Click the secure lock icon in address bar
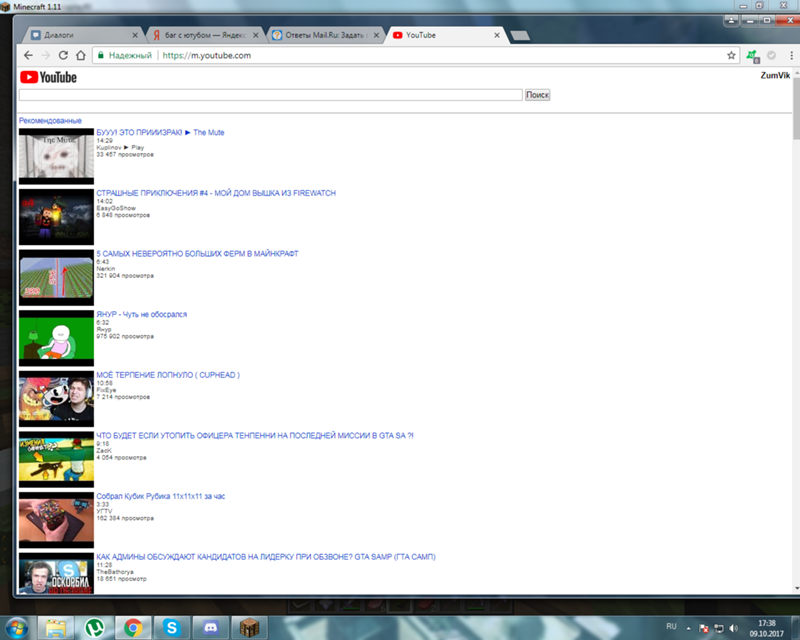The width and height of the screenshot is (800, 640). pyautogui.click(x=101, y=55)
